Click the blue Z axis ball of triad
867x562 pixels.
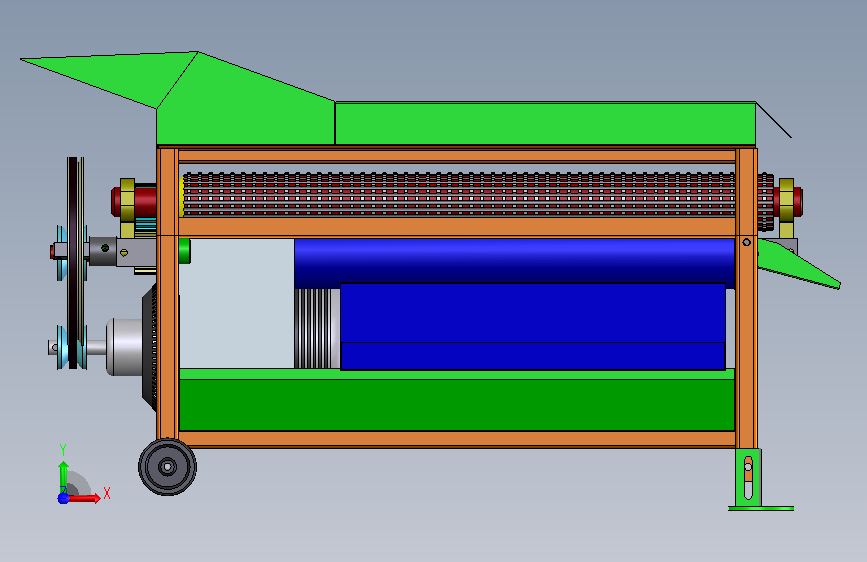(63, 498)
